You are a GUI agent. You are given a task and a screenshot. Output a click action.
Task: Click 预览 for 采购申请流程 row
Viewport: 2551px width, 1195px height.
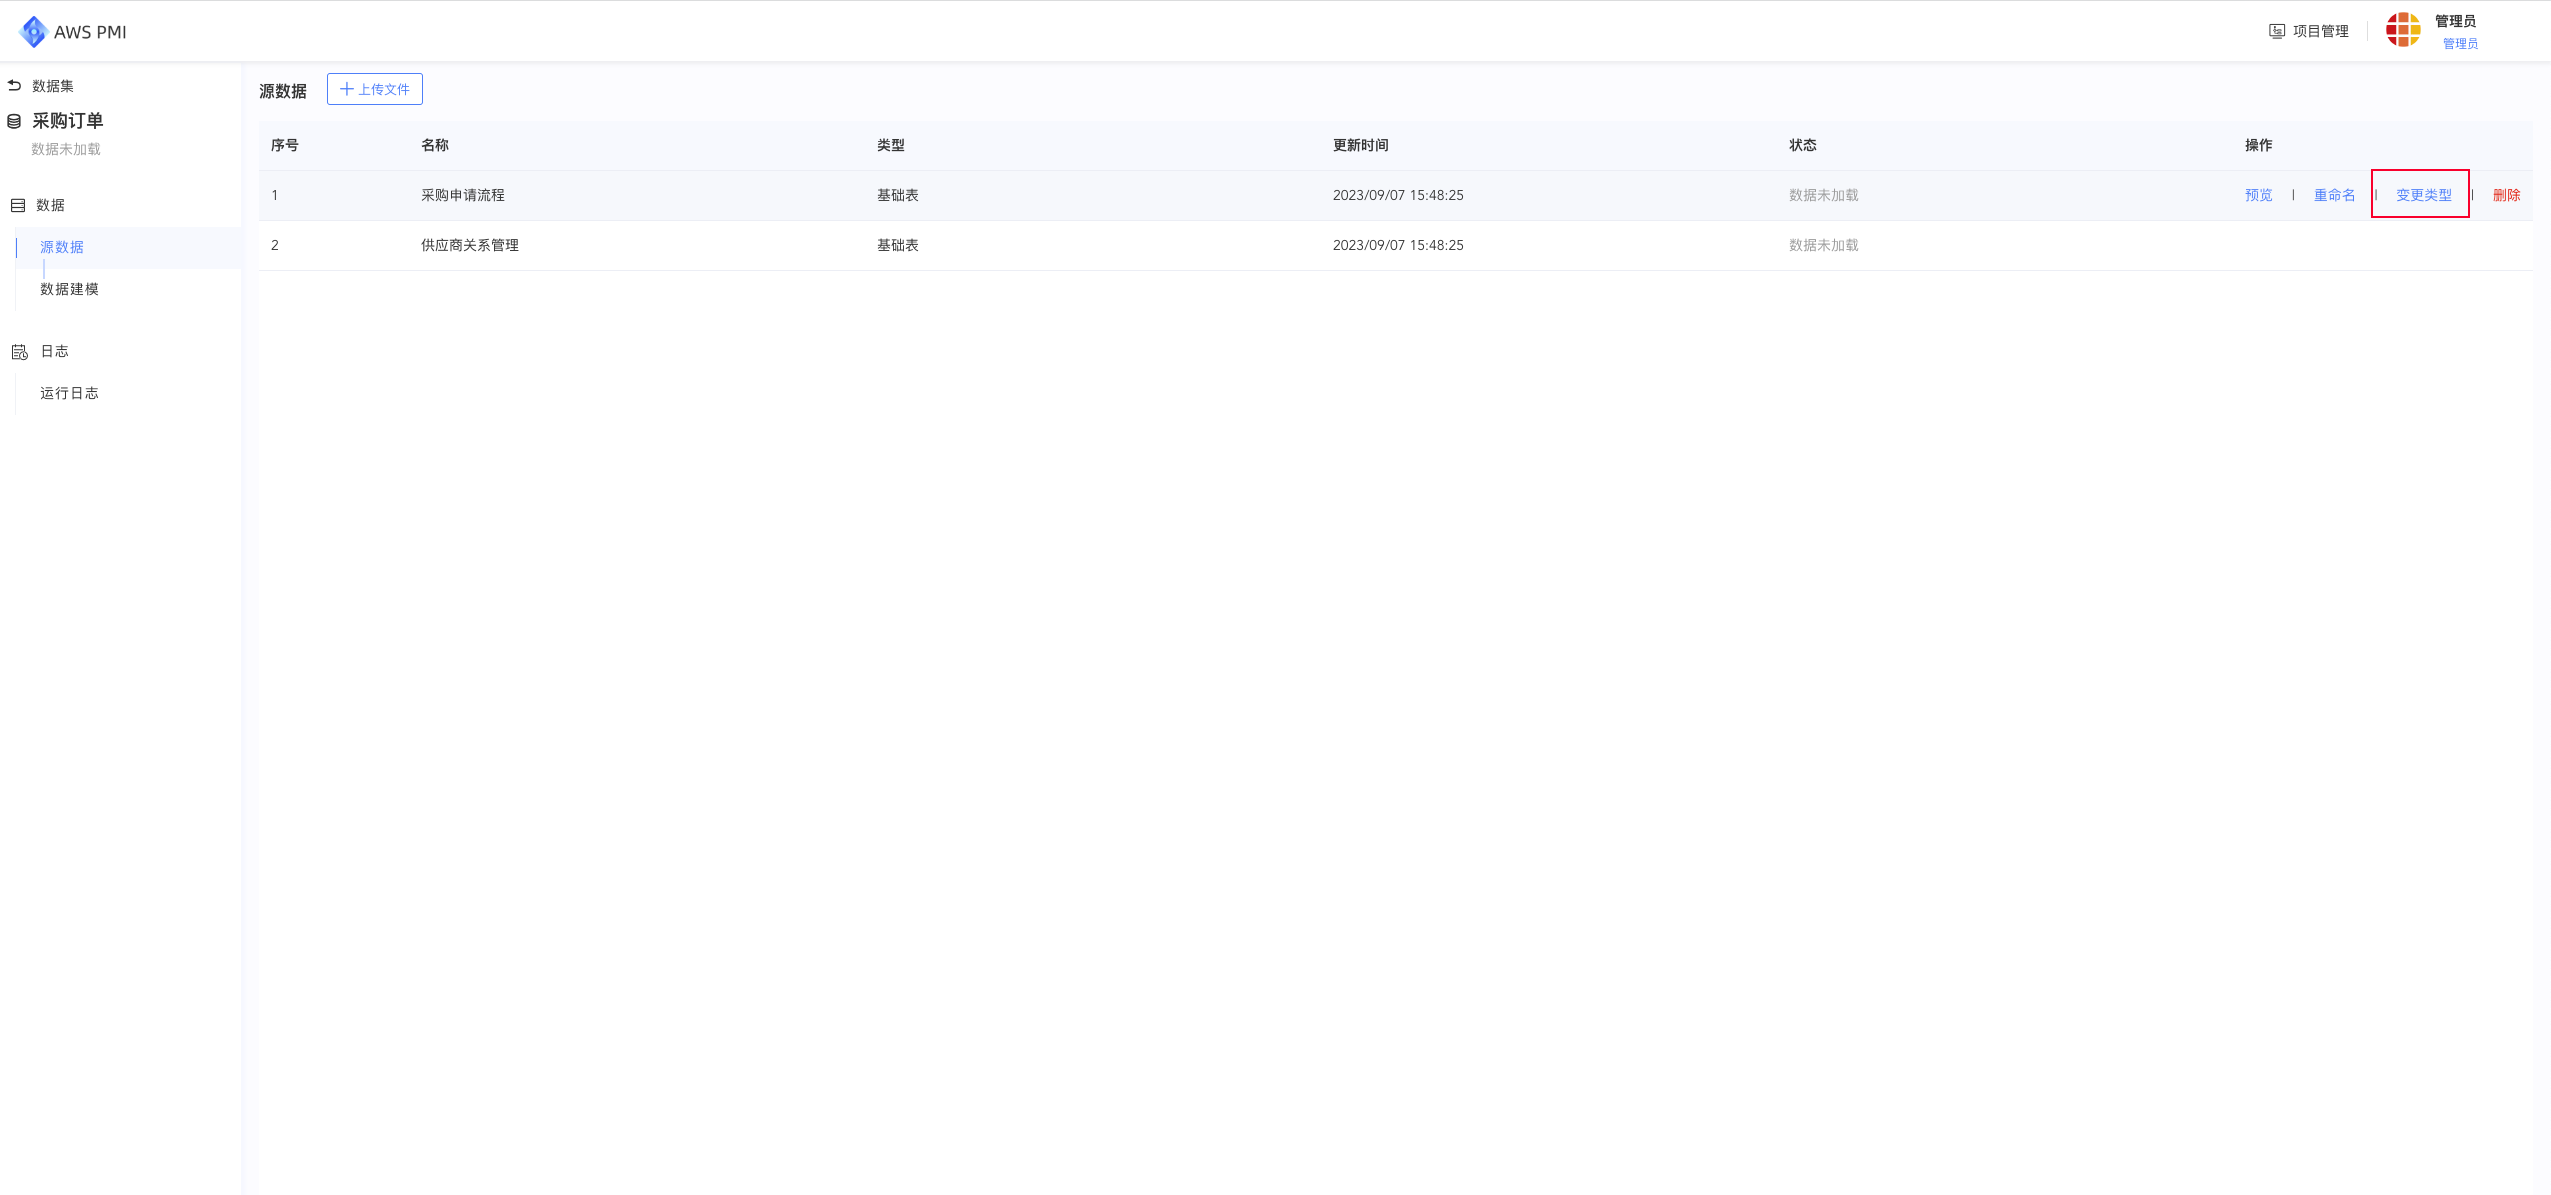click(2258, 195)
